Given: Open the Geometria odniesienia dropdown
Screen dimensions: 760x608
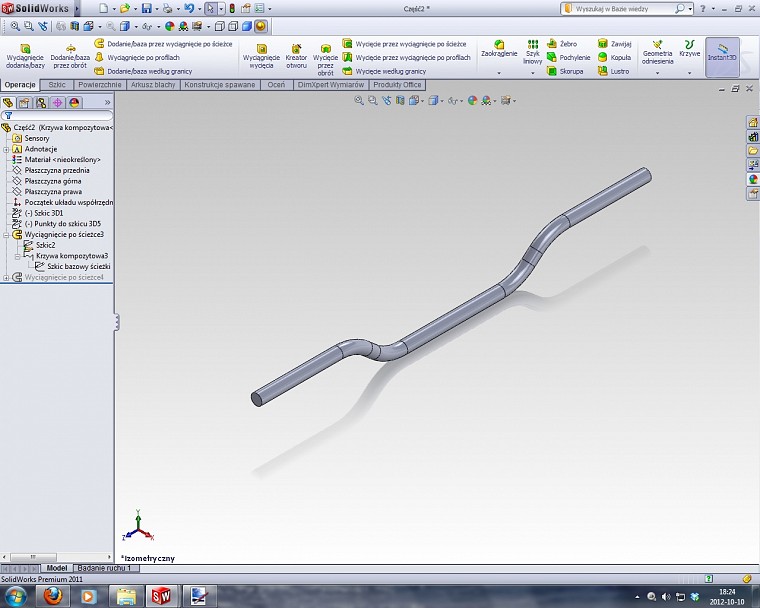Looking at the screenshot, I should 657,73.
